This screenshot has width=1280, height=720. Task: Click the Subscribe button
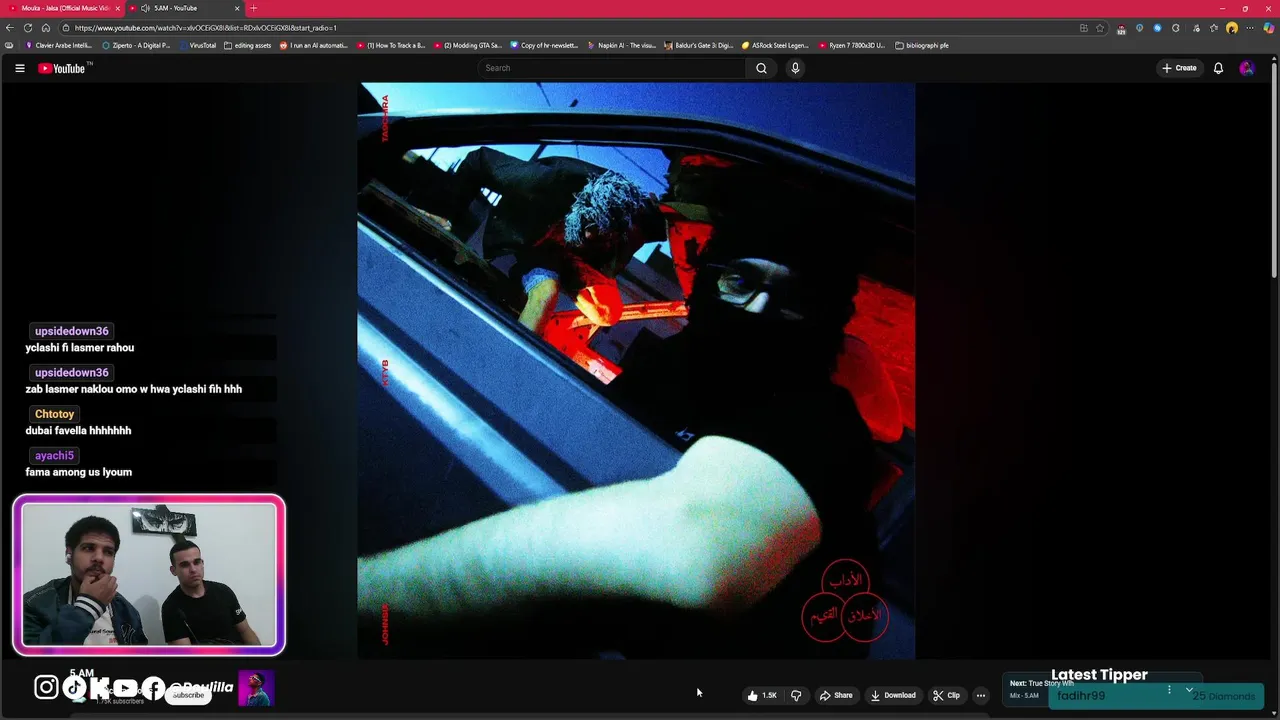188,695
